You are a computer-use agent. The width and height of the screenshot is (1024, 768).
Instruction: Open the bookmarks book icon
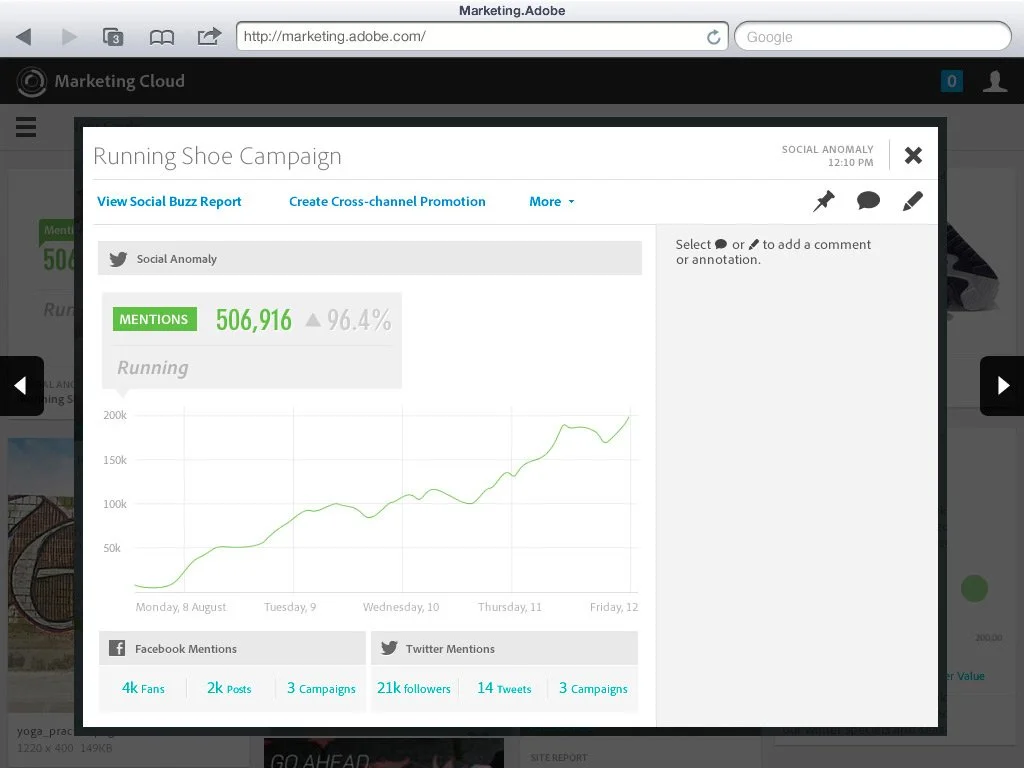click(x=161, y=37)
